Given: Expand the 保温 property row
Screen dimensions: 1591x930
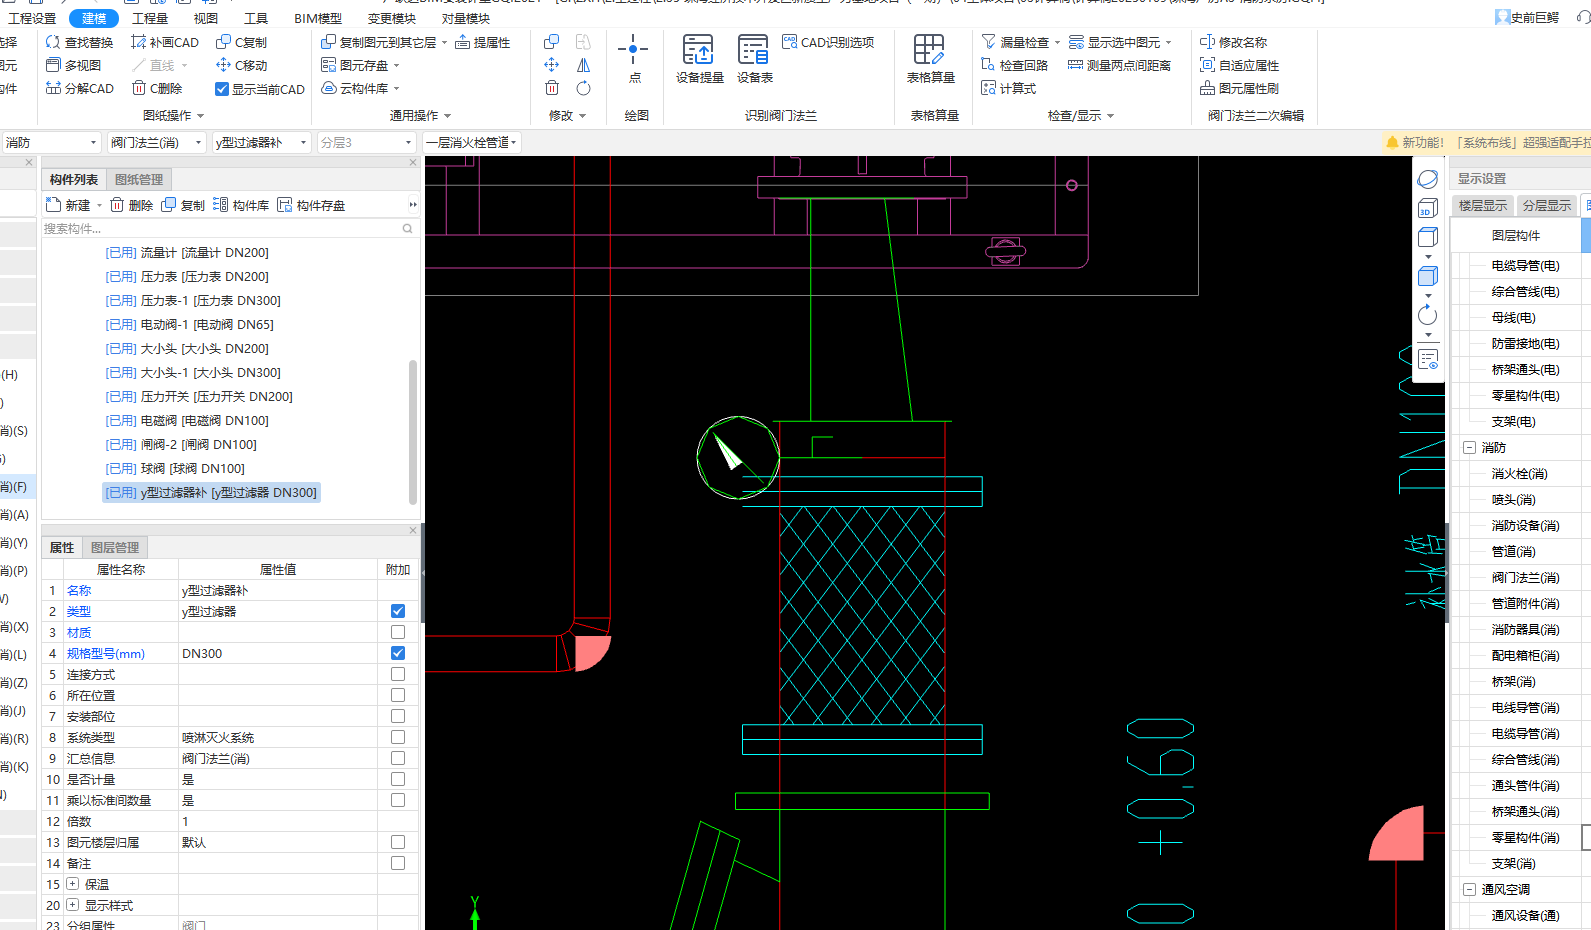Looking at the screenshot, I should (x=73, y=884).
